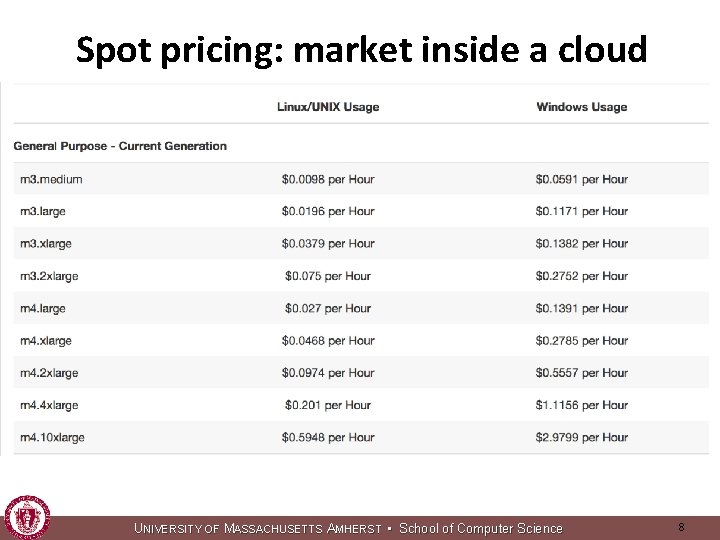The image size is (720, 540).
Task: Click the $0.0098 per Hour Linux price
Action: [x=328, y=179]
